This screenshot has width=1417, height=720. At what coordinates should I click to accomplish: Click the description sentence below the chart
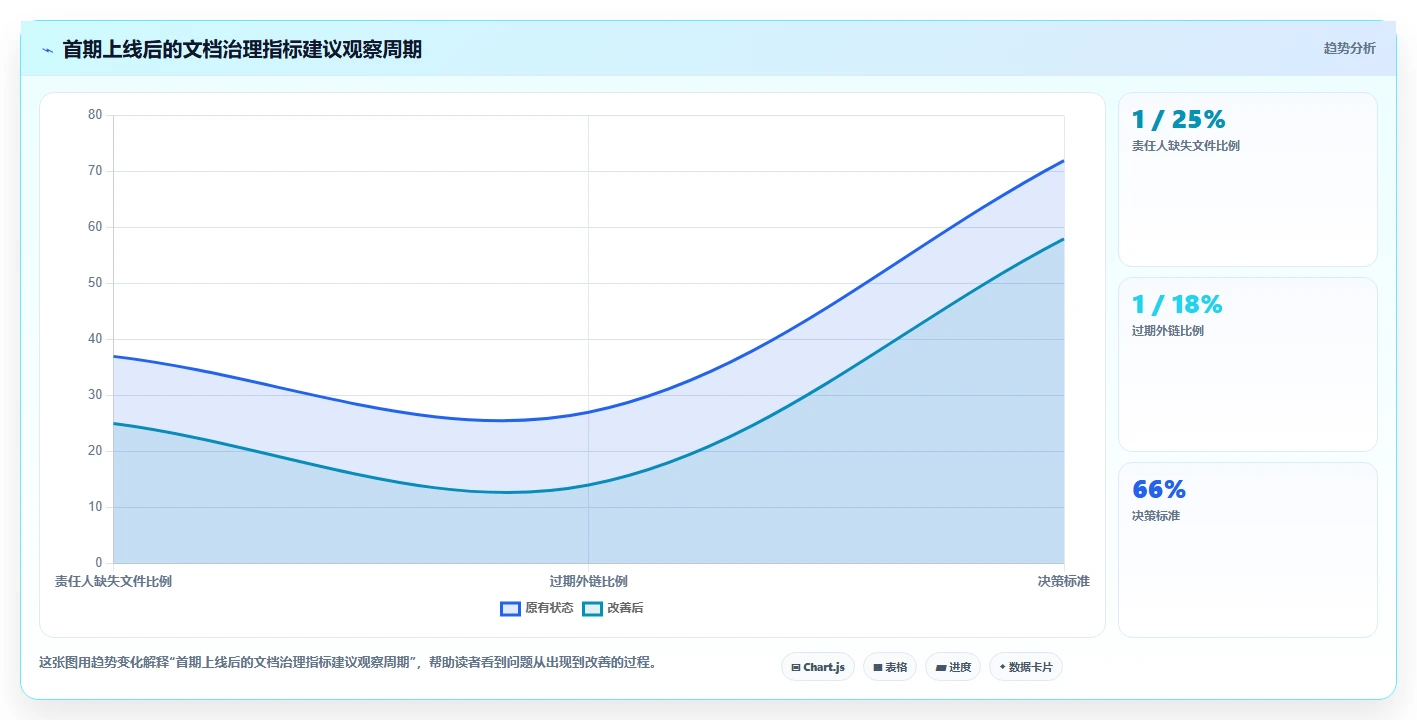pos(348,662)
